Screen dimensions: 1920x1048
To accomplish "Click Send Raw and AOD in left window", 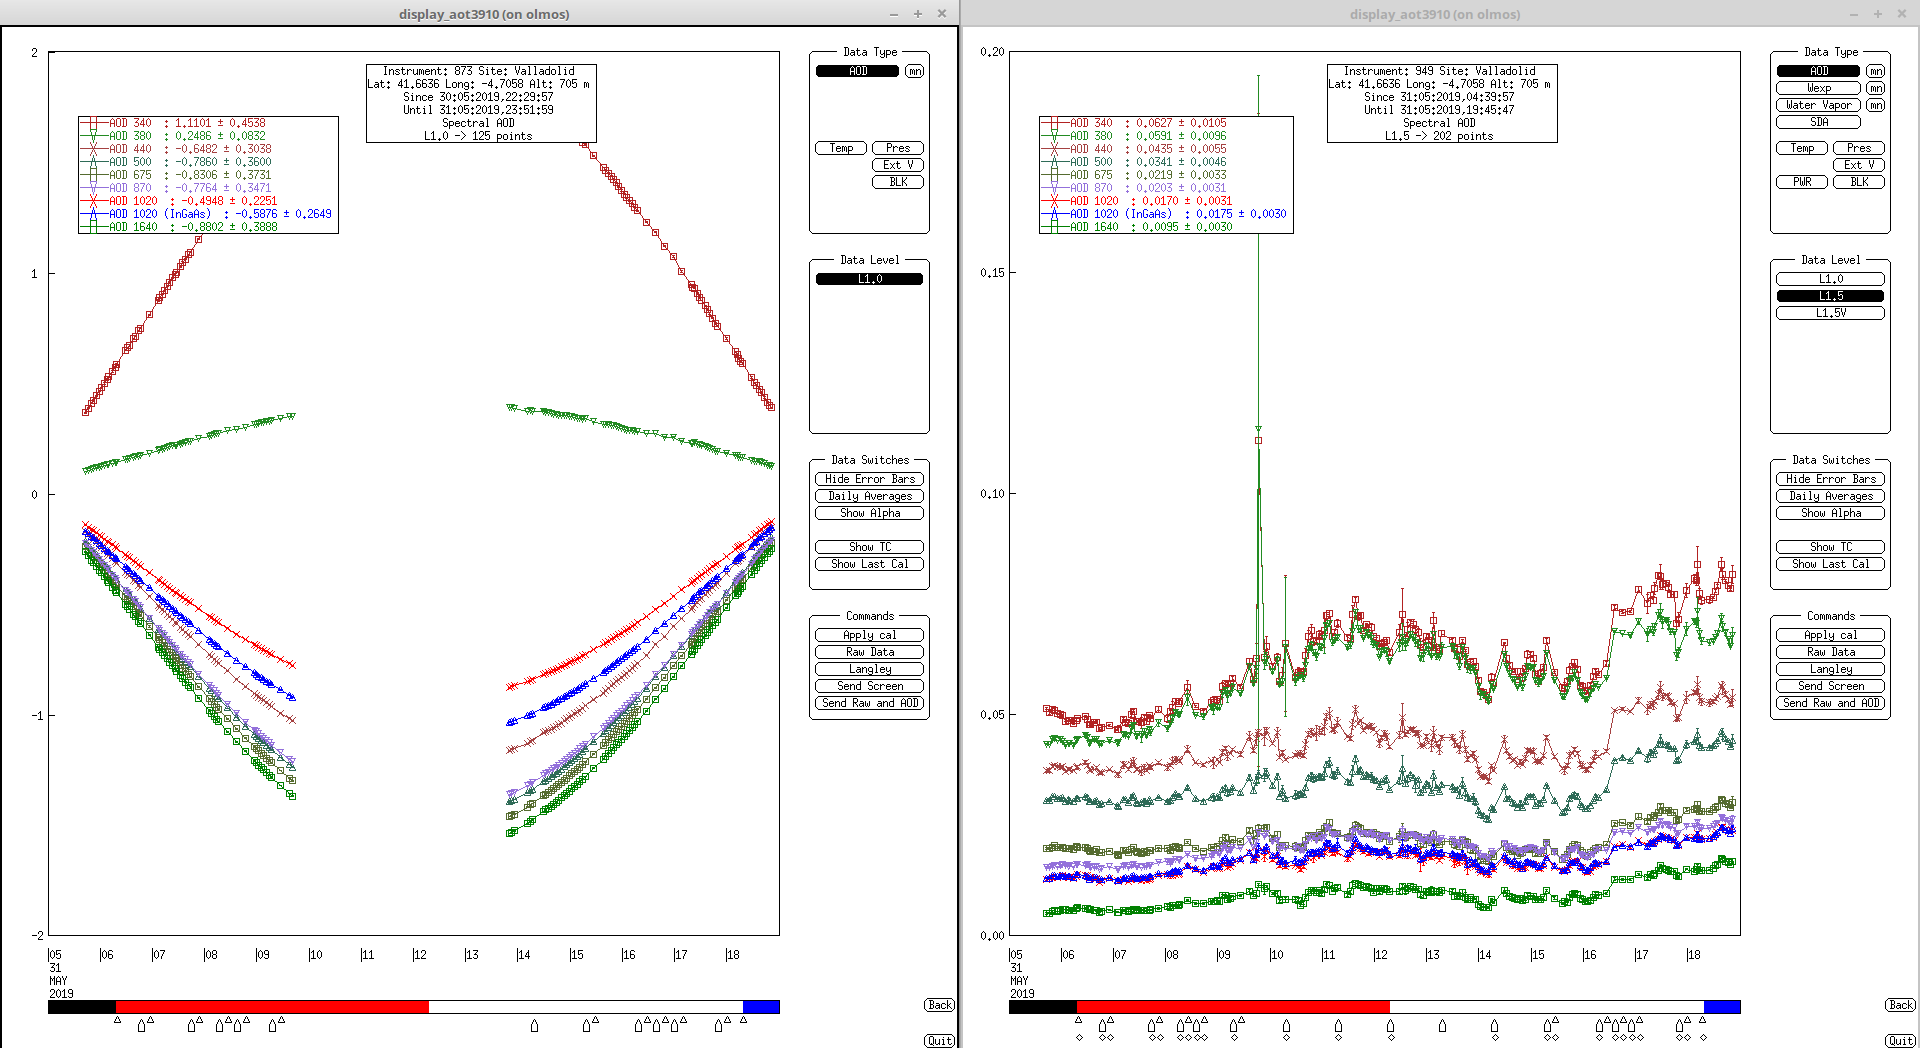I will 870,703.
